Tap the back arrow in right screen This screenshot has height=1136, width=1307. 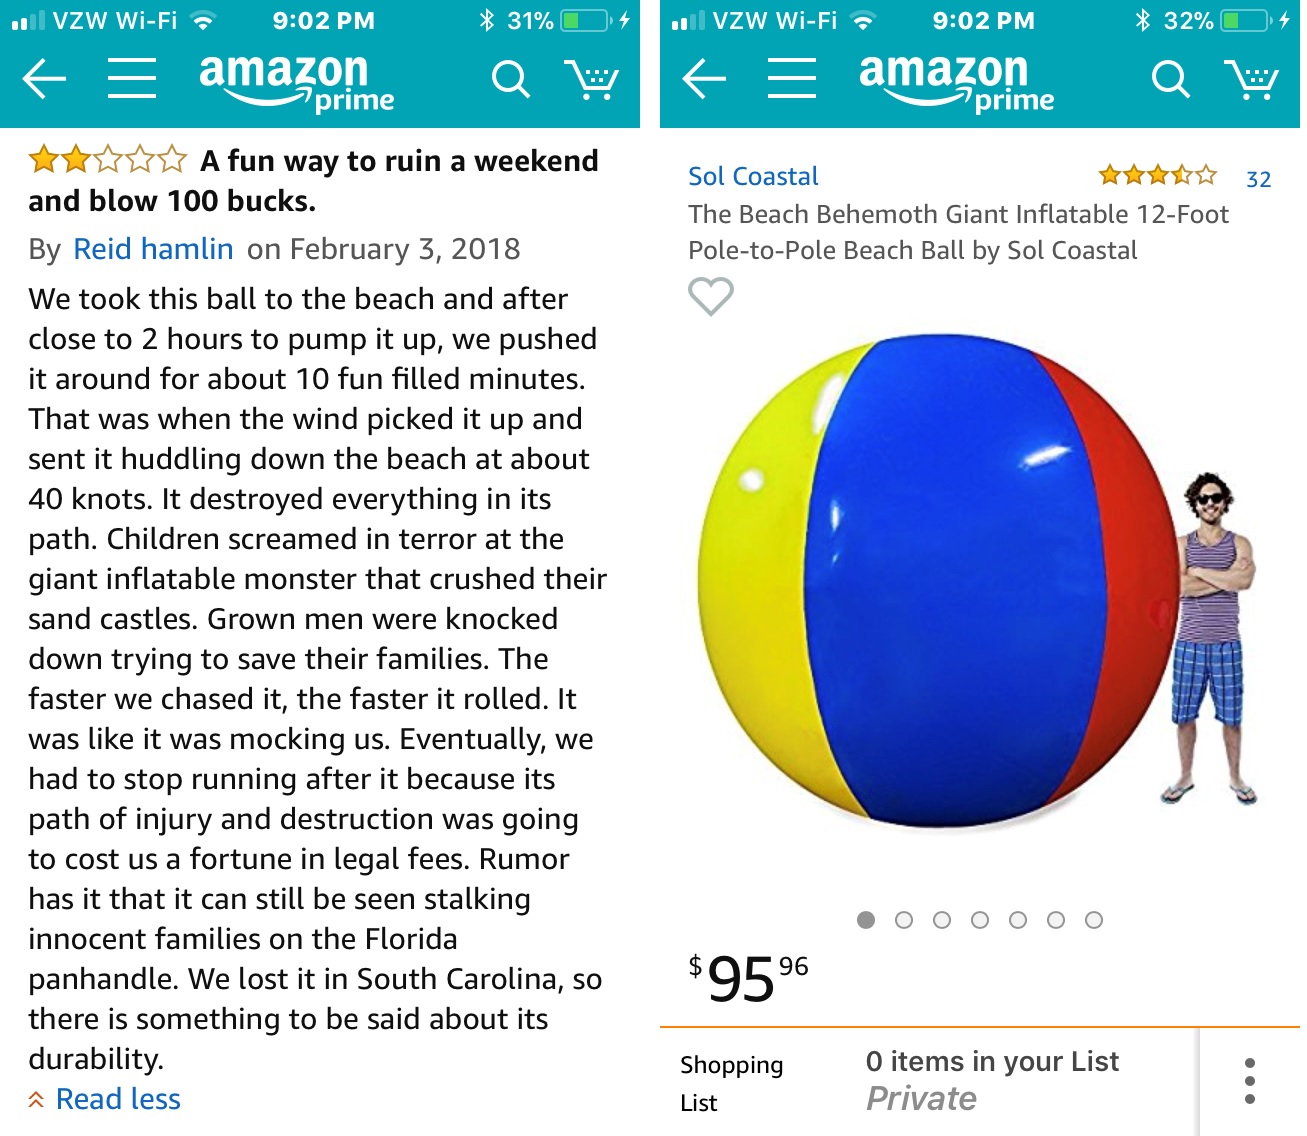click(x=704, y=79)
